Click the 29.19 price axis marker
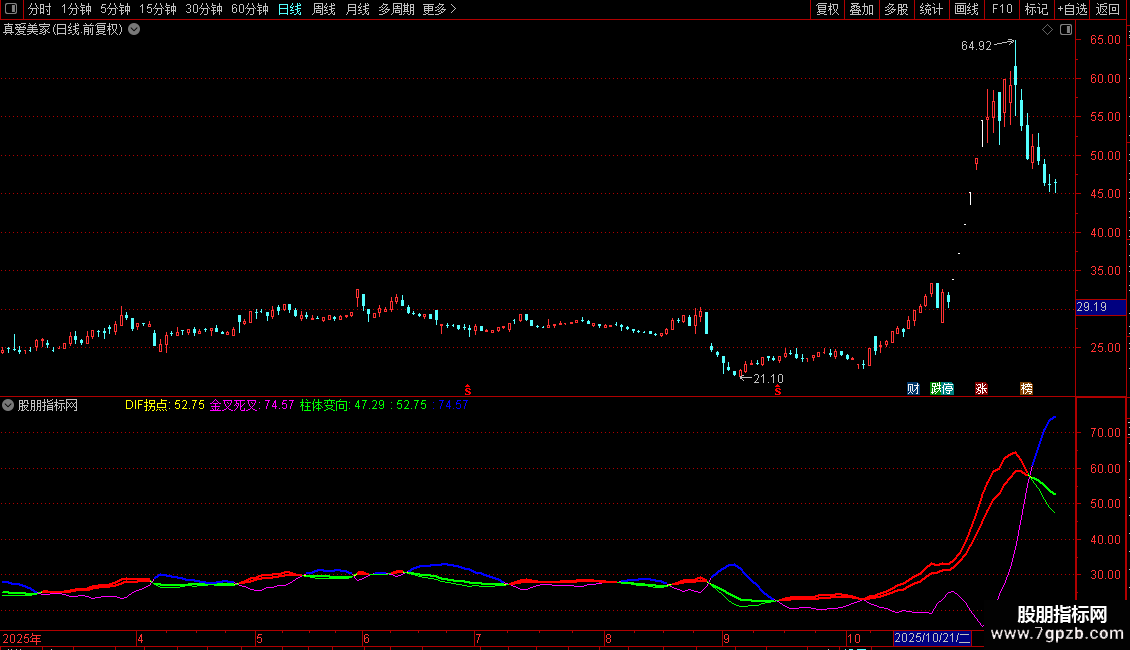1130x650 pixels. point(1100,307)
